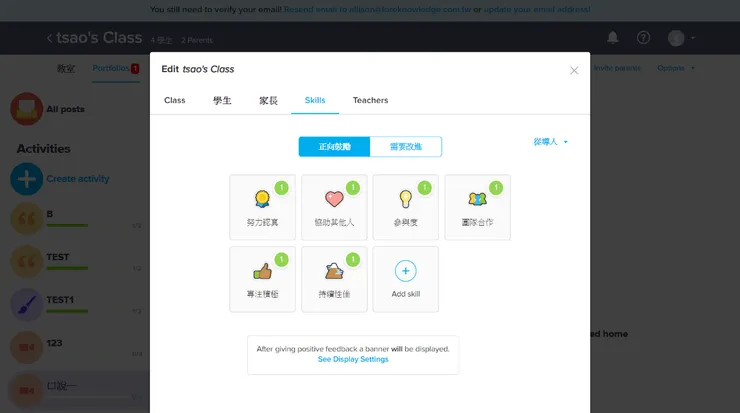Open the notifications bell
Screen dimensions: 740x413
coord(613,37)
